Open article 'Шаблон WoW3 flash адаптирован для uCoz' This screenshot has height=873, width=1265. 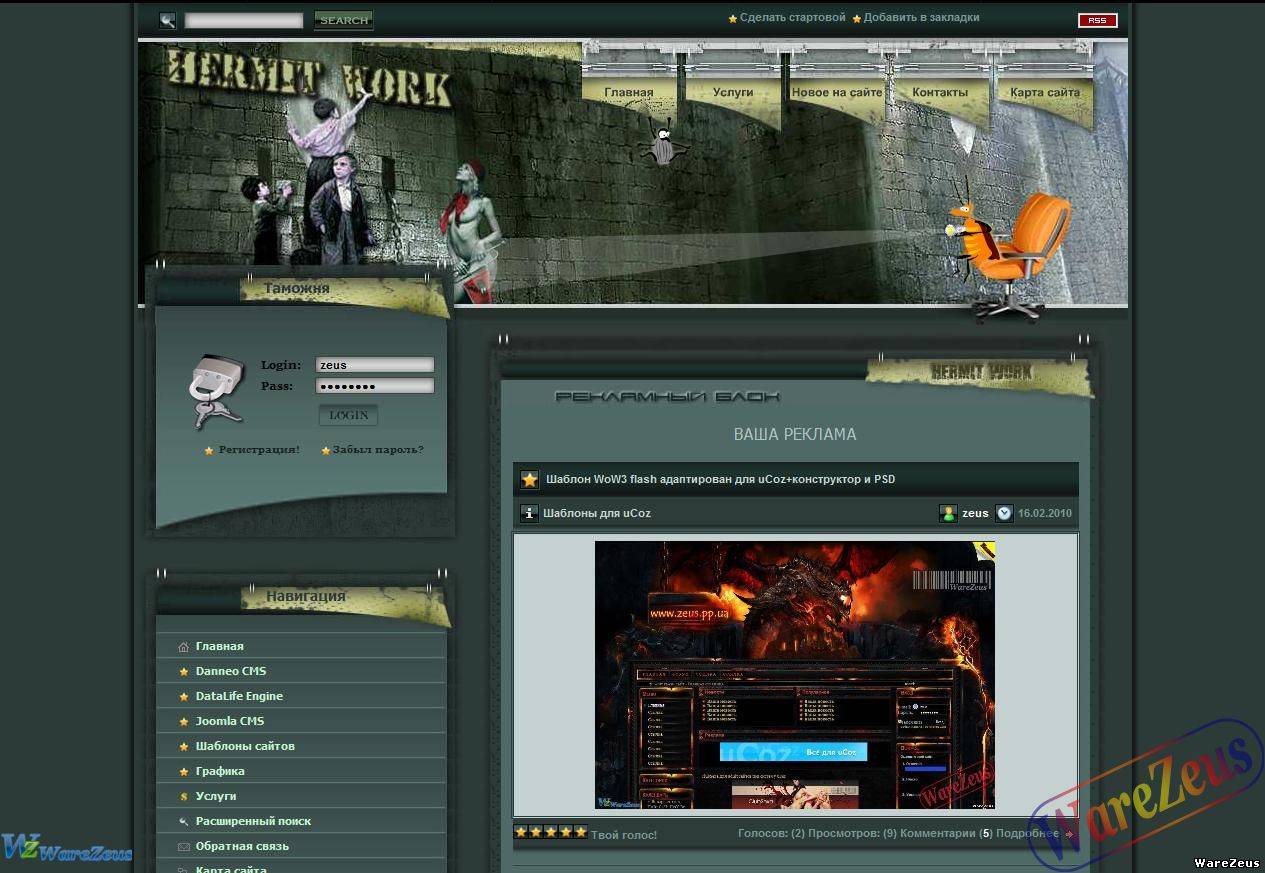pos(721,479)
